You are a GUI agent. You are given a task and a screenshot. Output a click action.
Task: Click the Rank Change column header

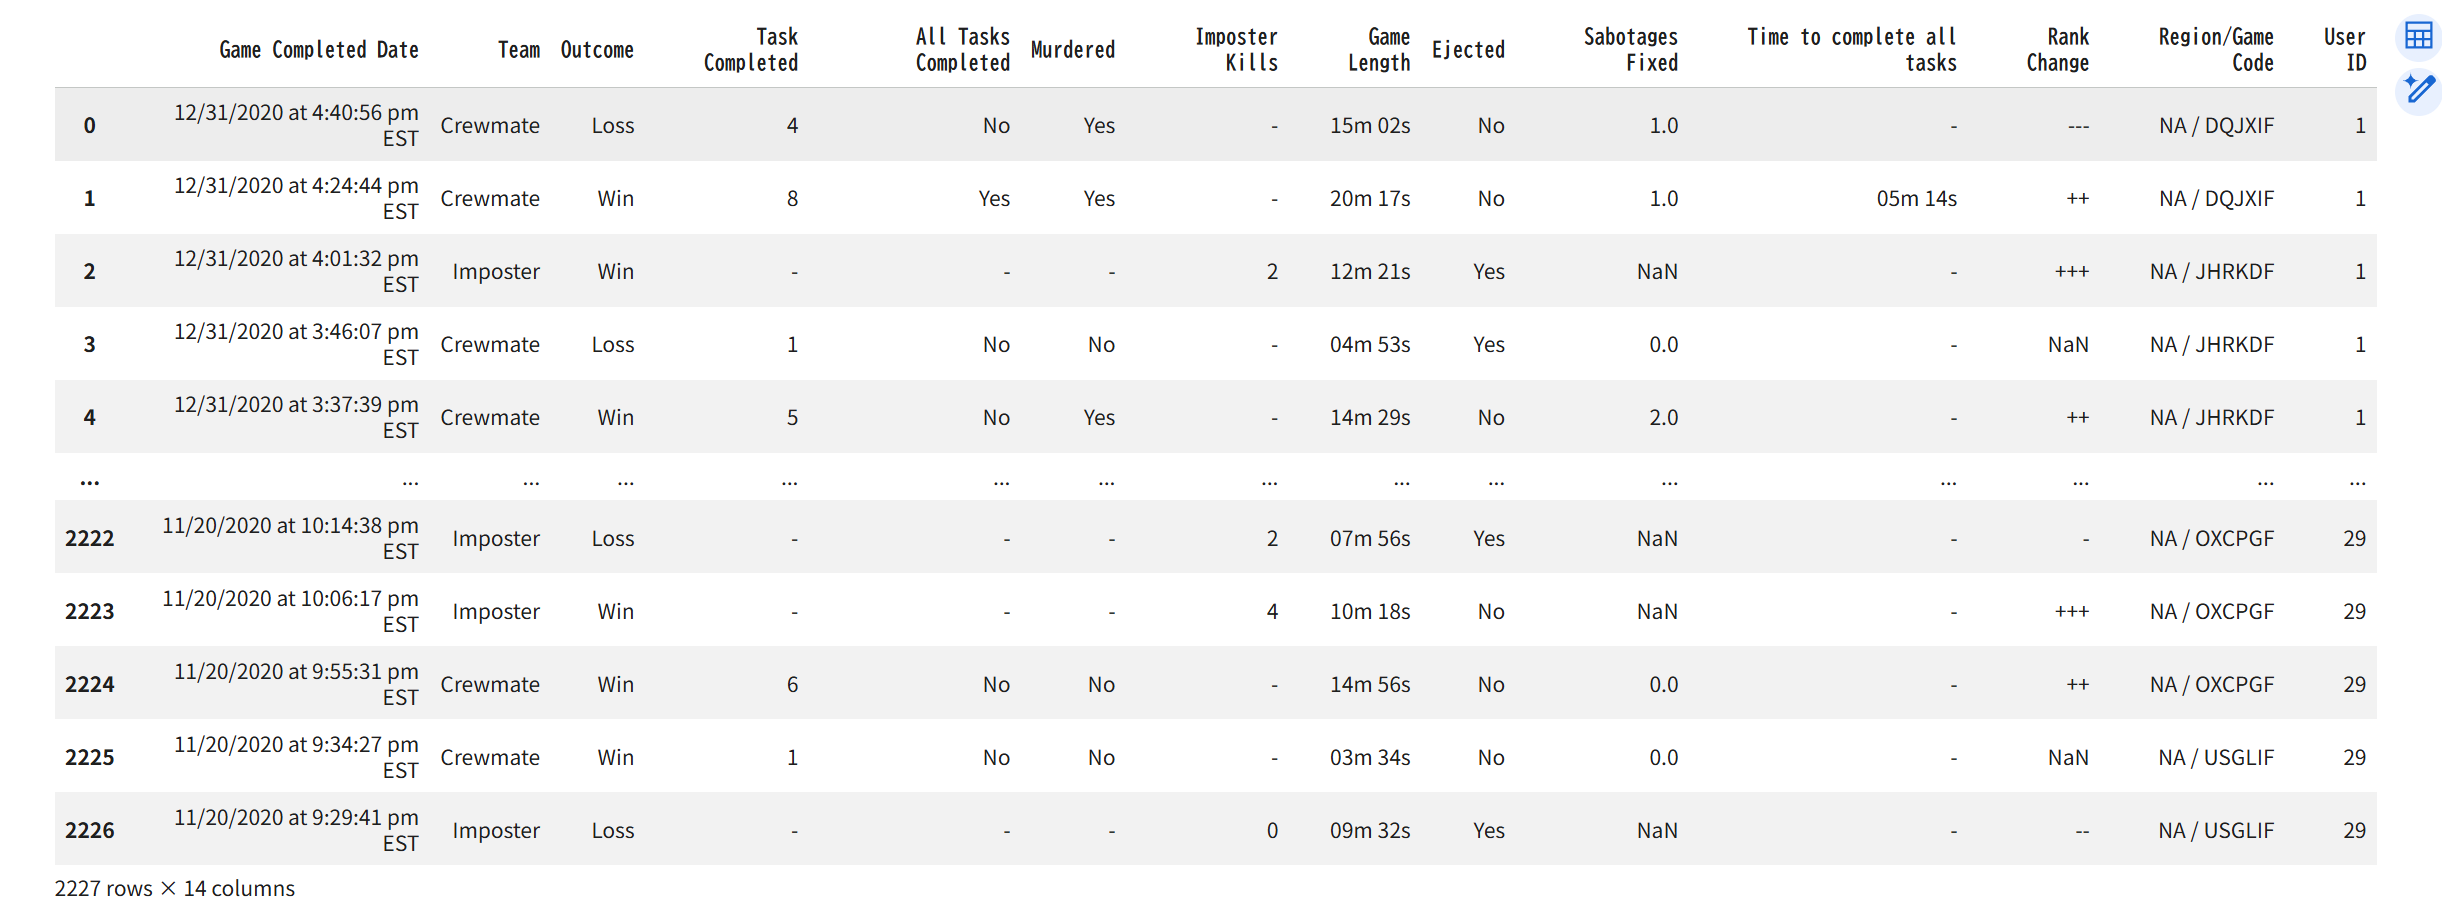click(2058, 50)
